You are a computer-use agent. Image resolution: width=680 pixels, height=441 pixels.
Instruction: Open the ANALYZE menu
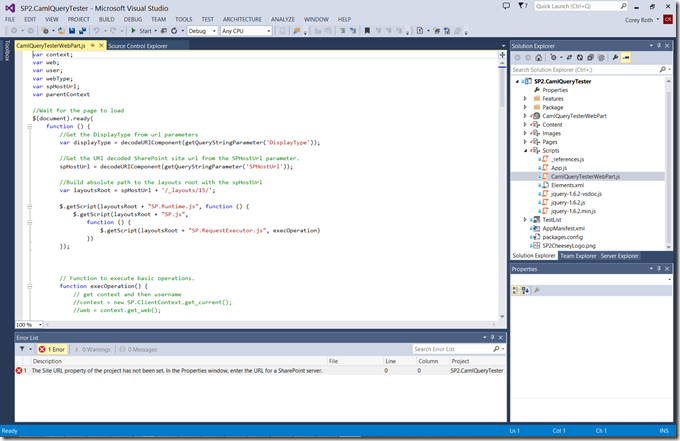pyautogui.click(x=283, y=20)
